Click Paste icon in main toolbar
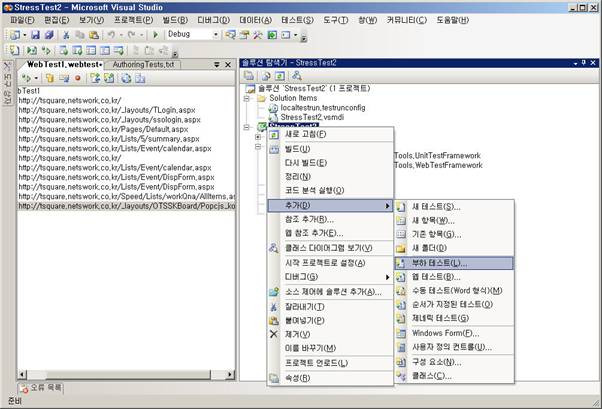This screenshot has width=602, height=409. pyautogui.click(x=94, y=35)
